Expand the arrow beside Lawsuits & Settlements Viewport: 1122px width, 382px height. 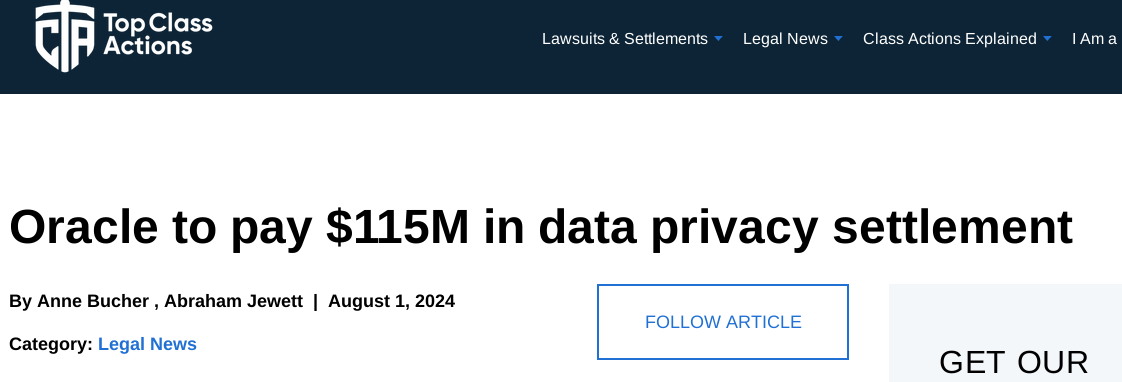click(x=718, y=39)
